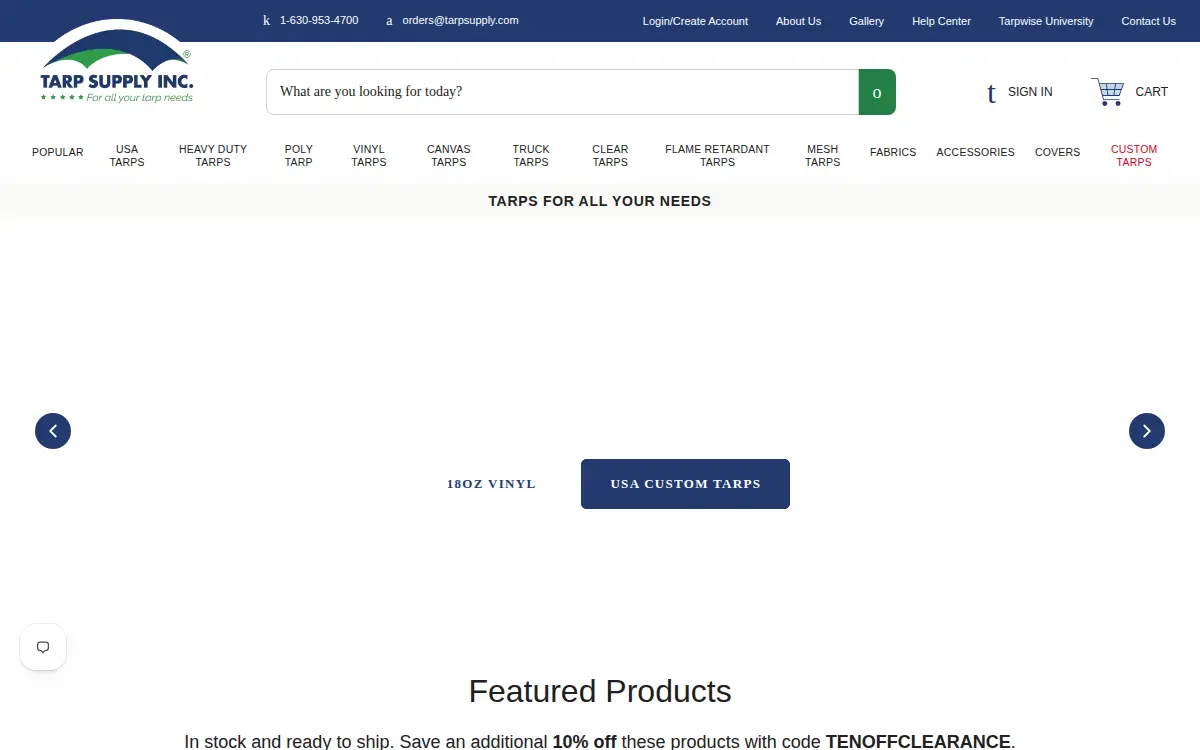
Task: Open the Gallery link
Action: click(x=866, y=21)
